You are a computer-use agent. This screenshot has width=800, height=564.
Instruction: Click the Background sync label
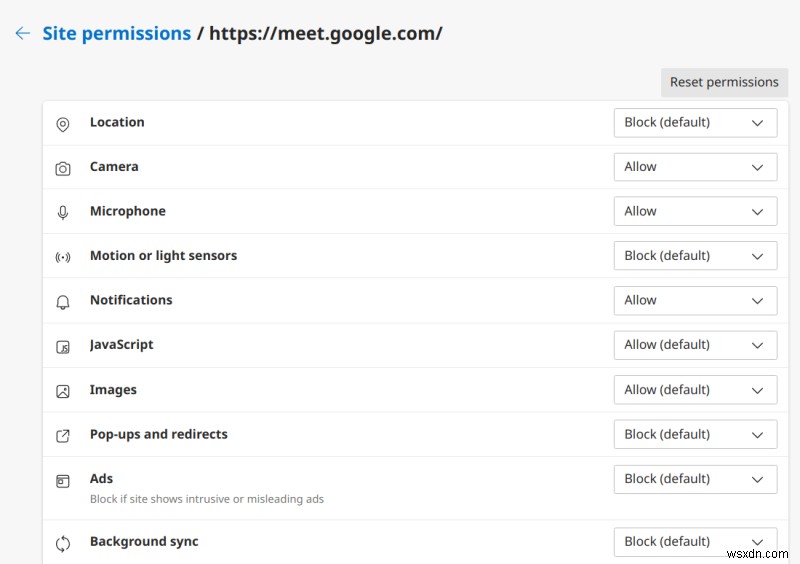click(x=144, y=542)
